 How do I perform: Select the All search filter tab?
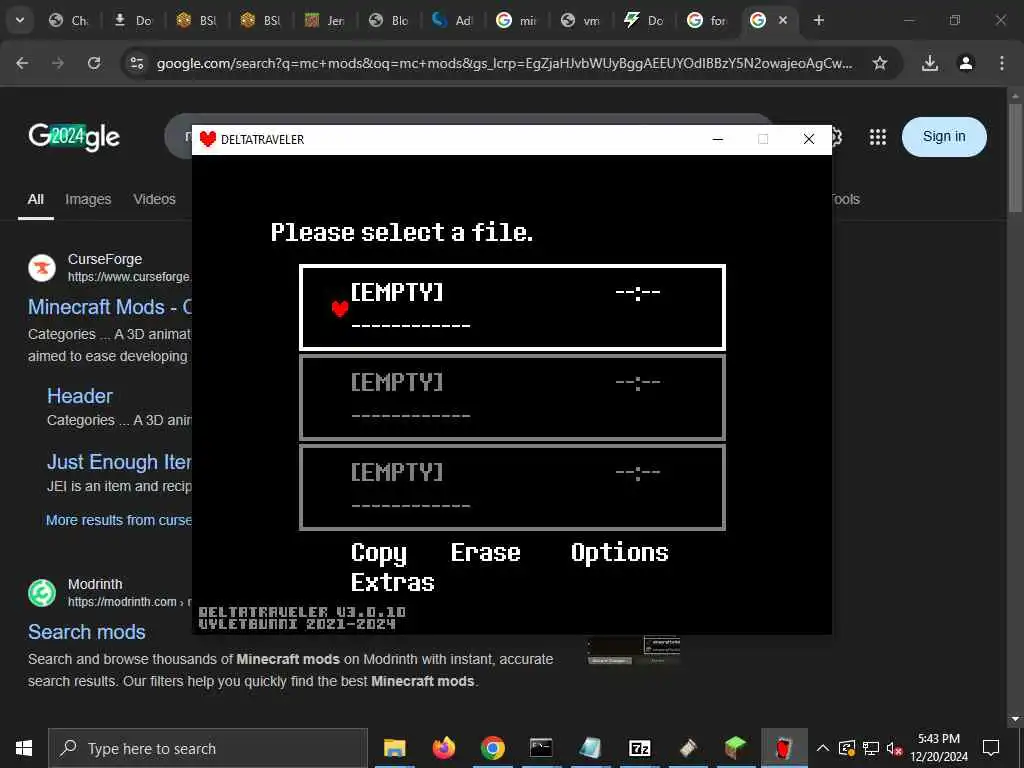[36, 199]
